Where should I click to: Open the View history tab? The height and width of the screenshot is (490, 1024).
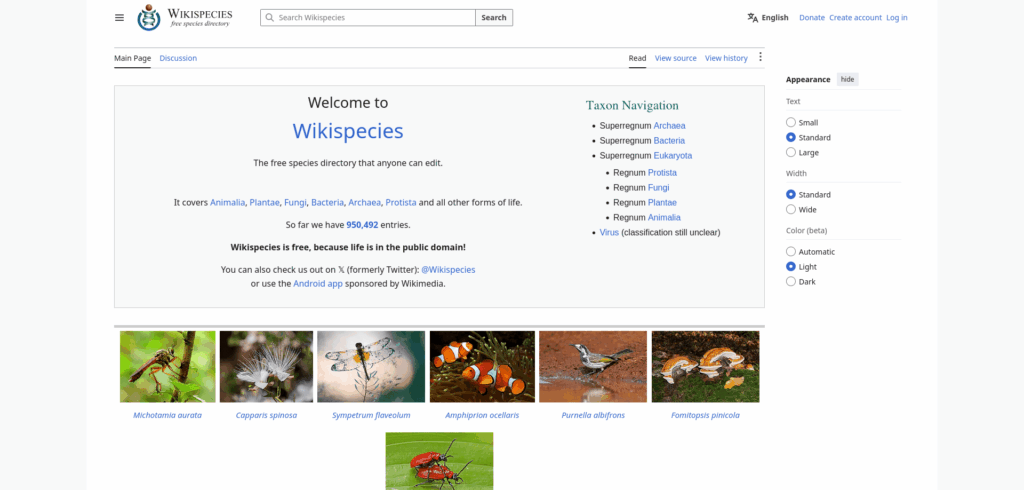pyautogui.click(x=726, y=58)
